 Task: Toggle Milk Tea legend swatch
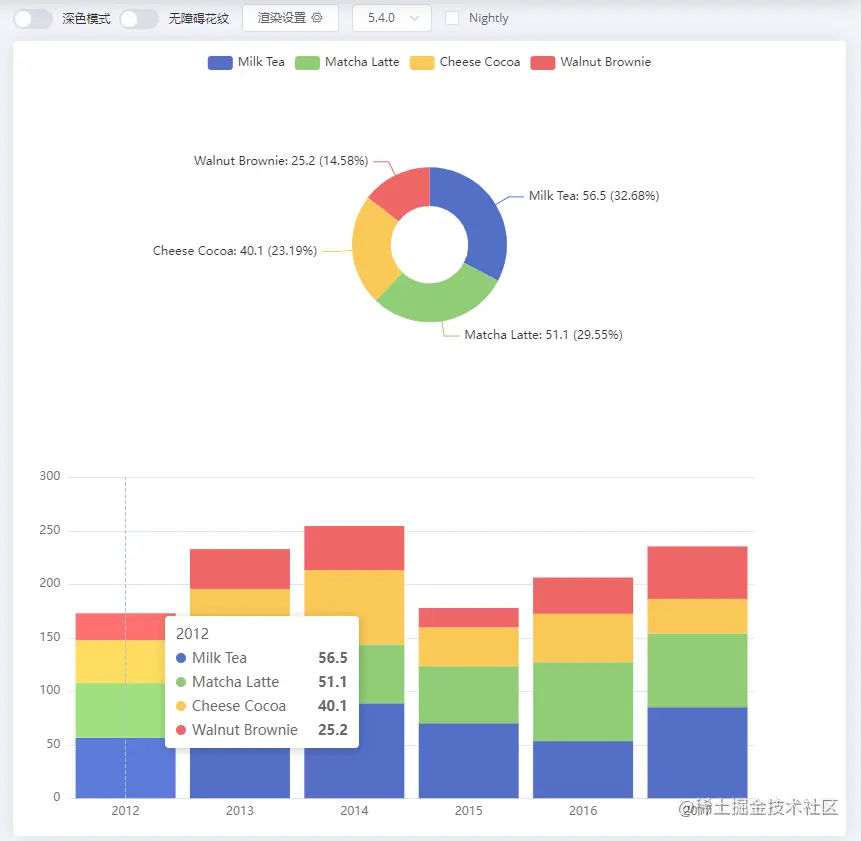coord(220,63)
